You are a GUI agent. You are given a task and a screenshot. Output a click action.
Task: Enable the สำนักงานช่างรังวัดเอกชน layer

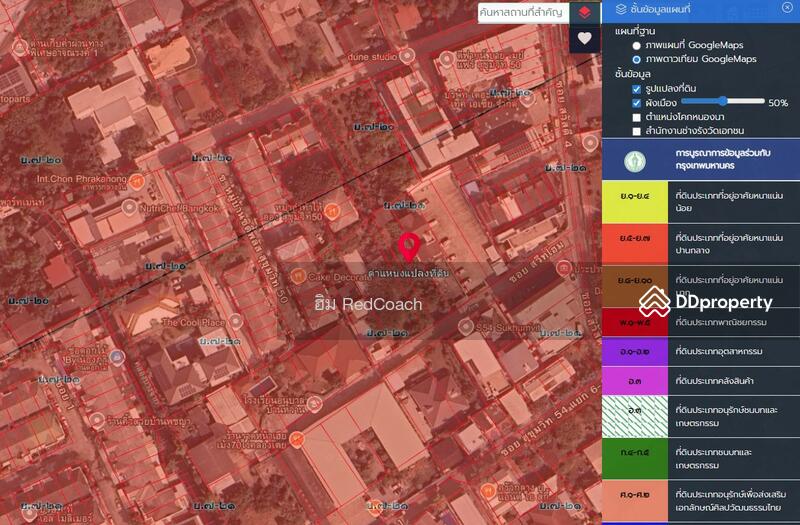coord(636,131)
